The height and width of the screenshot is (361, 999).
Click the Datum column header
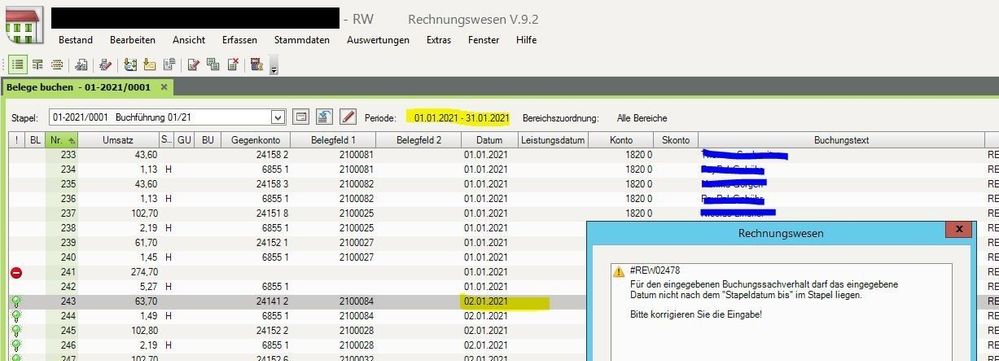click(x=489, y=140)
